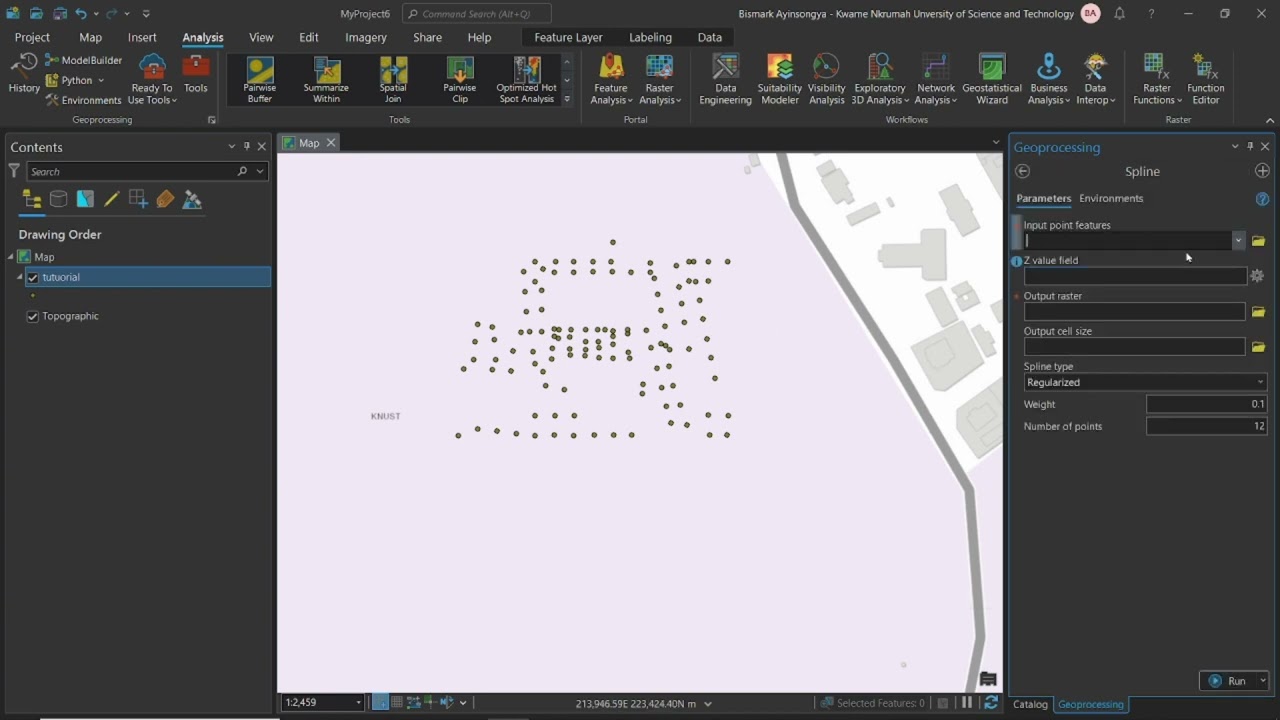Browse for Input point features folder

pyautogui.click(x=1258, y=241)
